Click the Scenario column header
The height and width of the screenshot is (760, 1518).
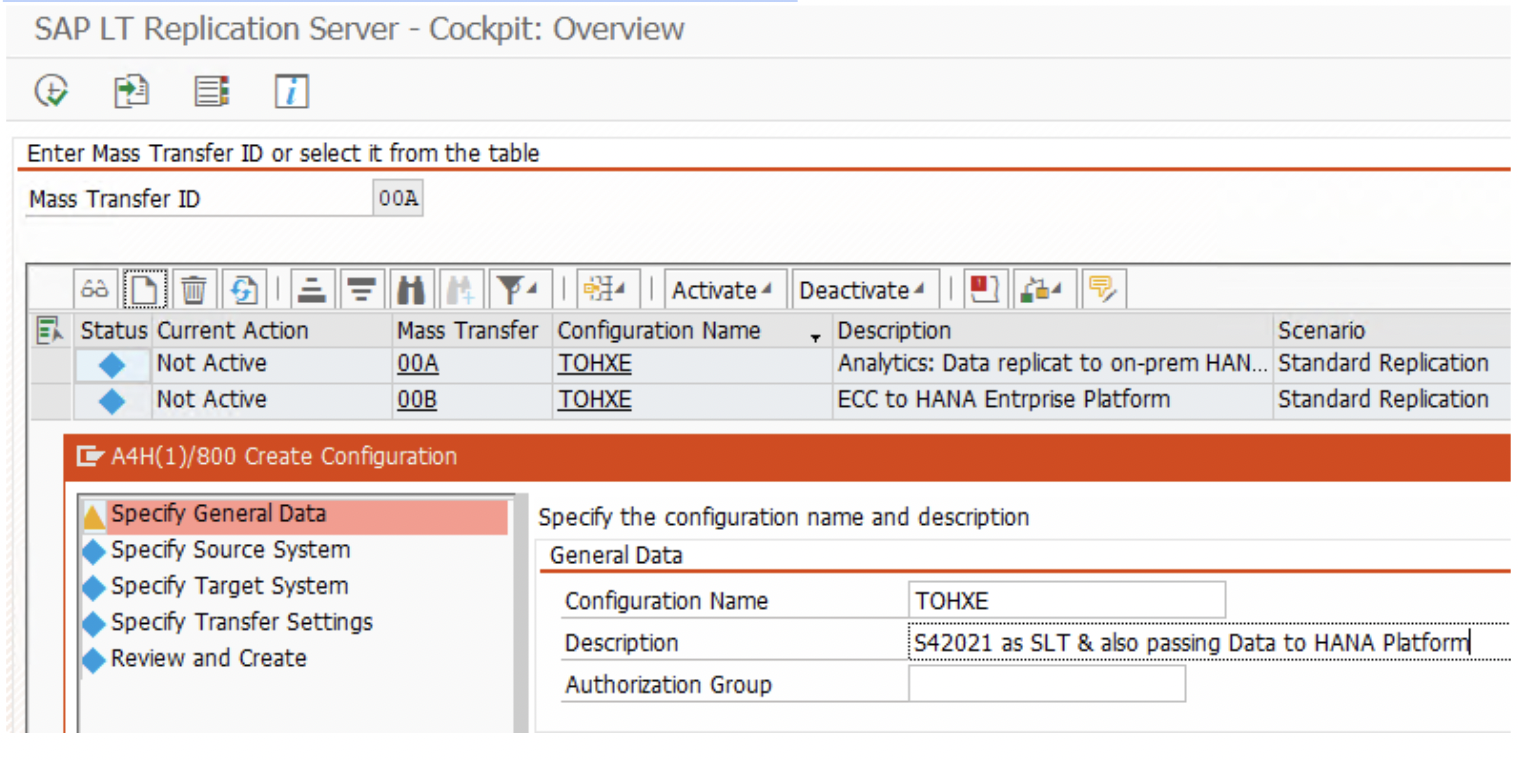pyautogui.click(x=1391, y=330)
